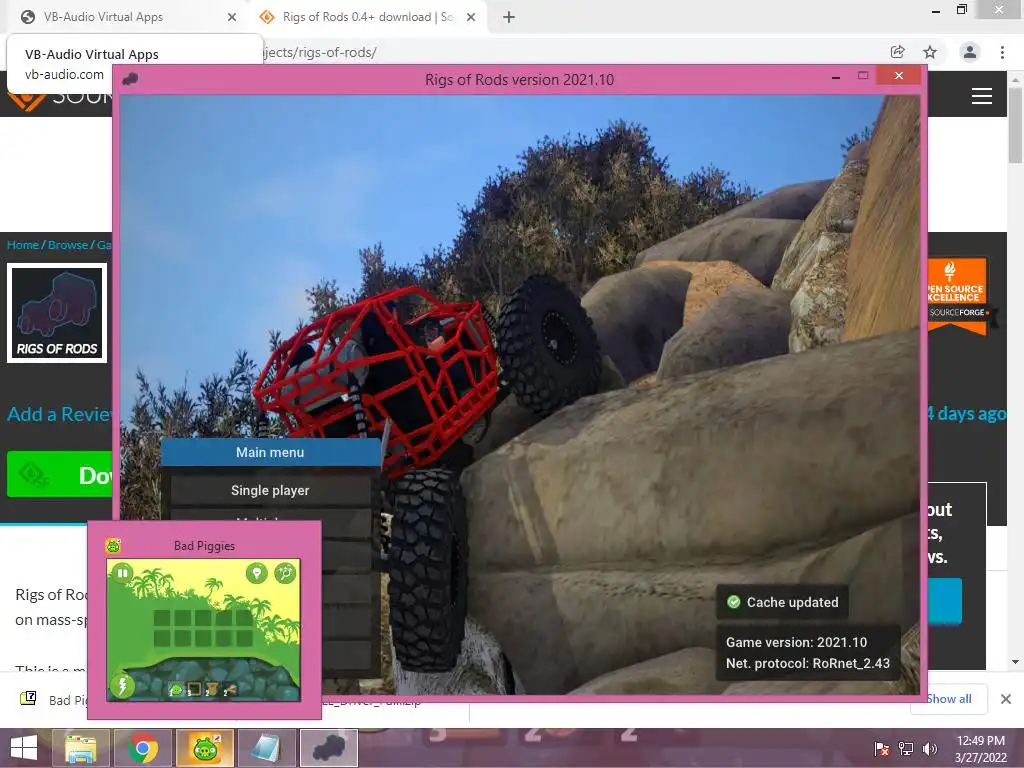Open the Chrome profile icon

point(970,52)
